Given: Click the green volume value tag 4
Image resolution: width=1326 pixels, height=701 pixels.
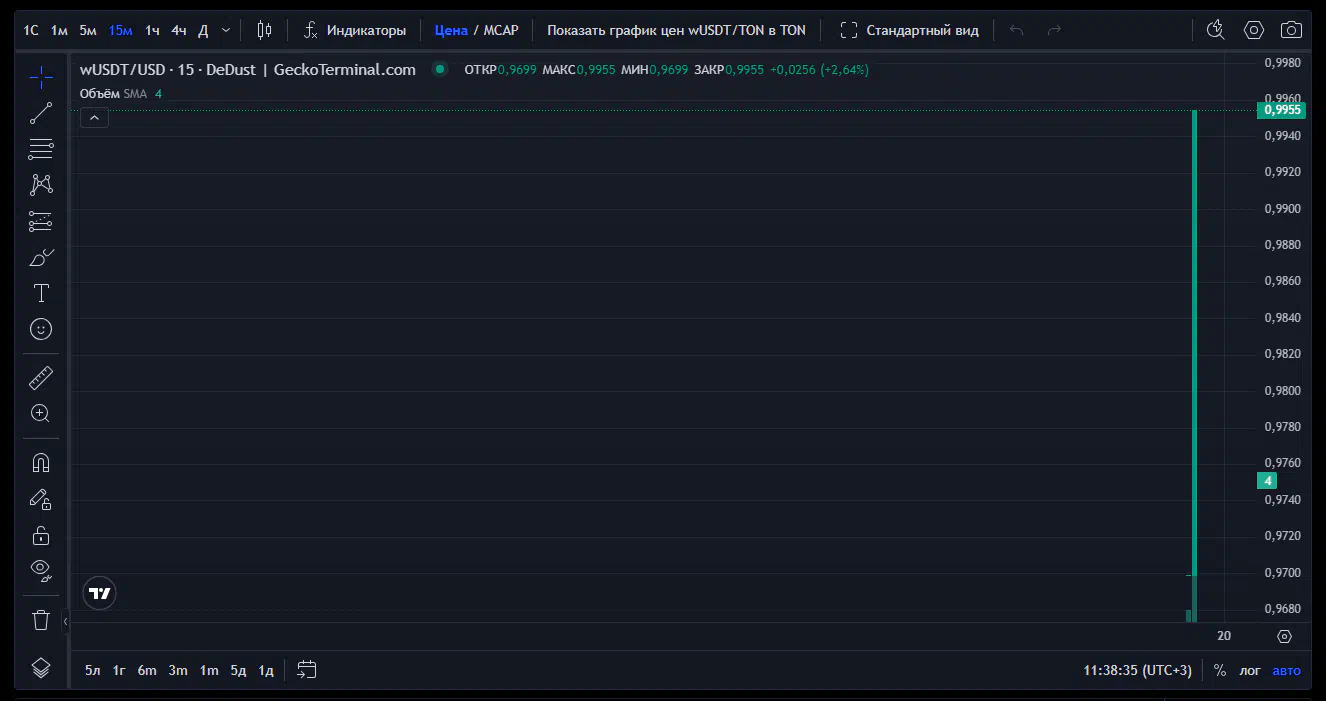Looking at the screenshot, I should click(x=1267, y=481).
